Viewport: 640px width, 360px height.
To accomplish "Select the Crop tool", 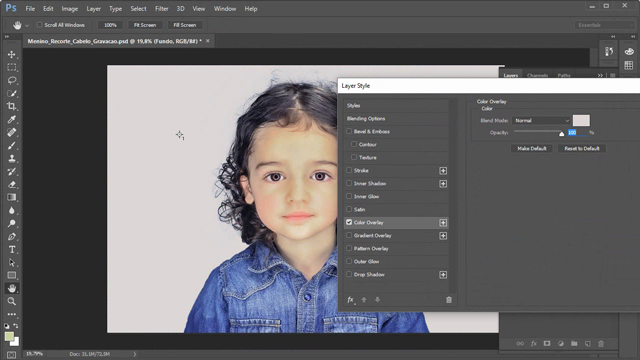I will click(11, 106).
